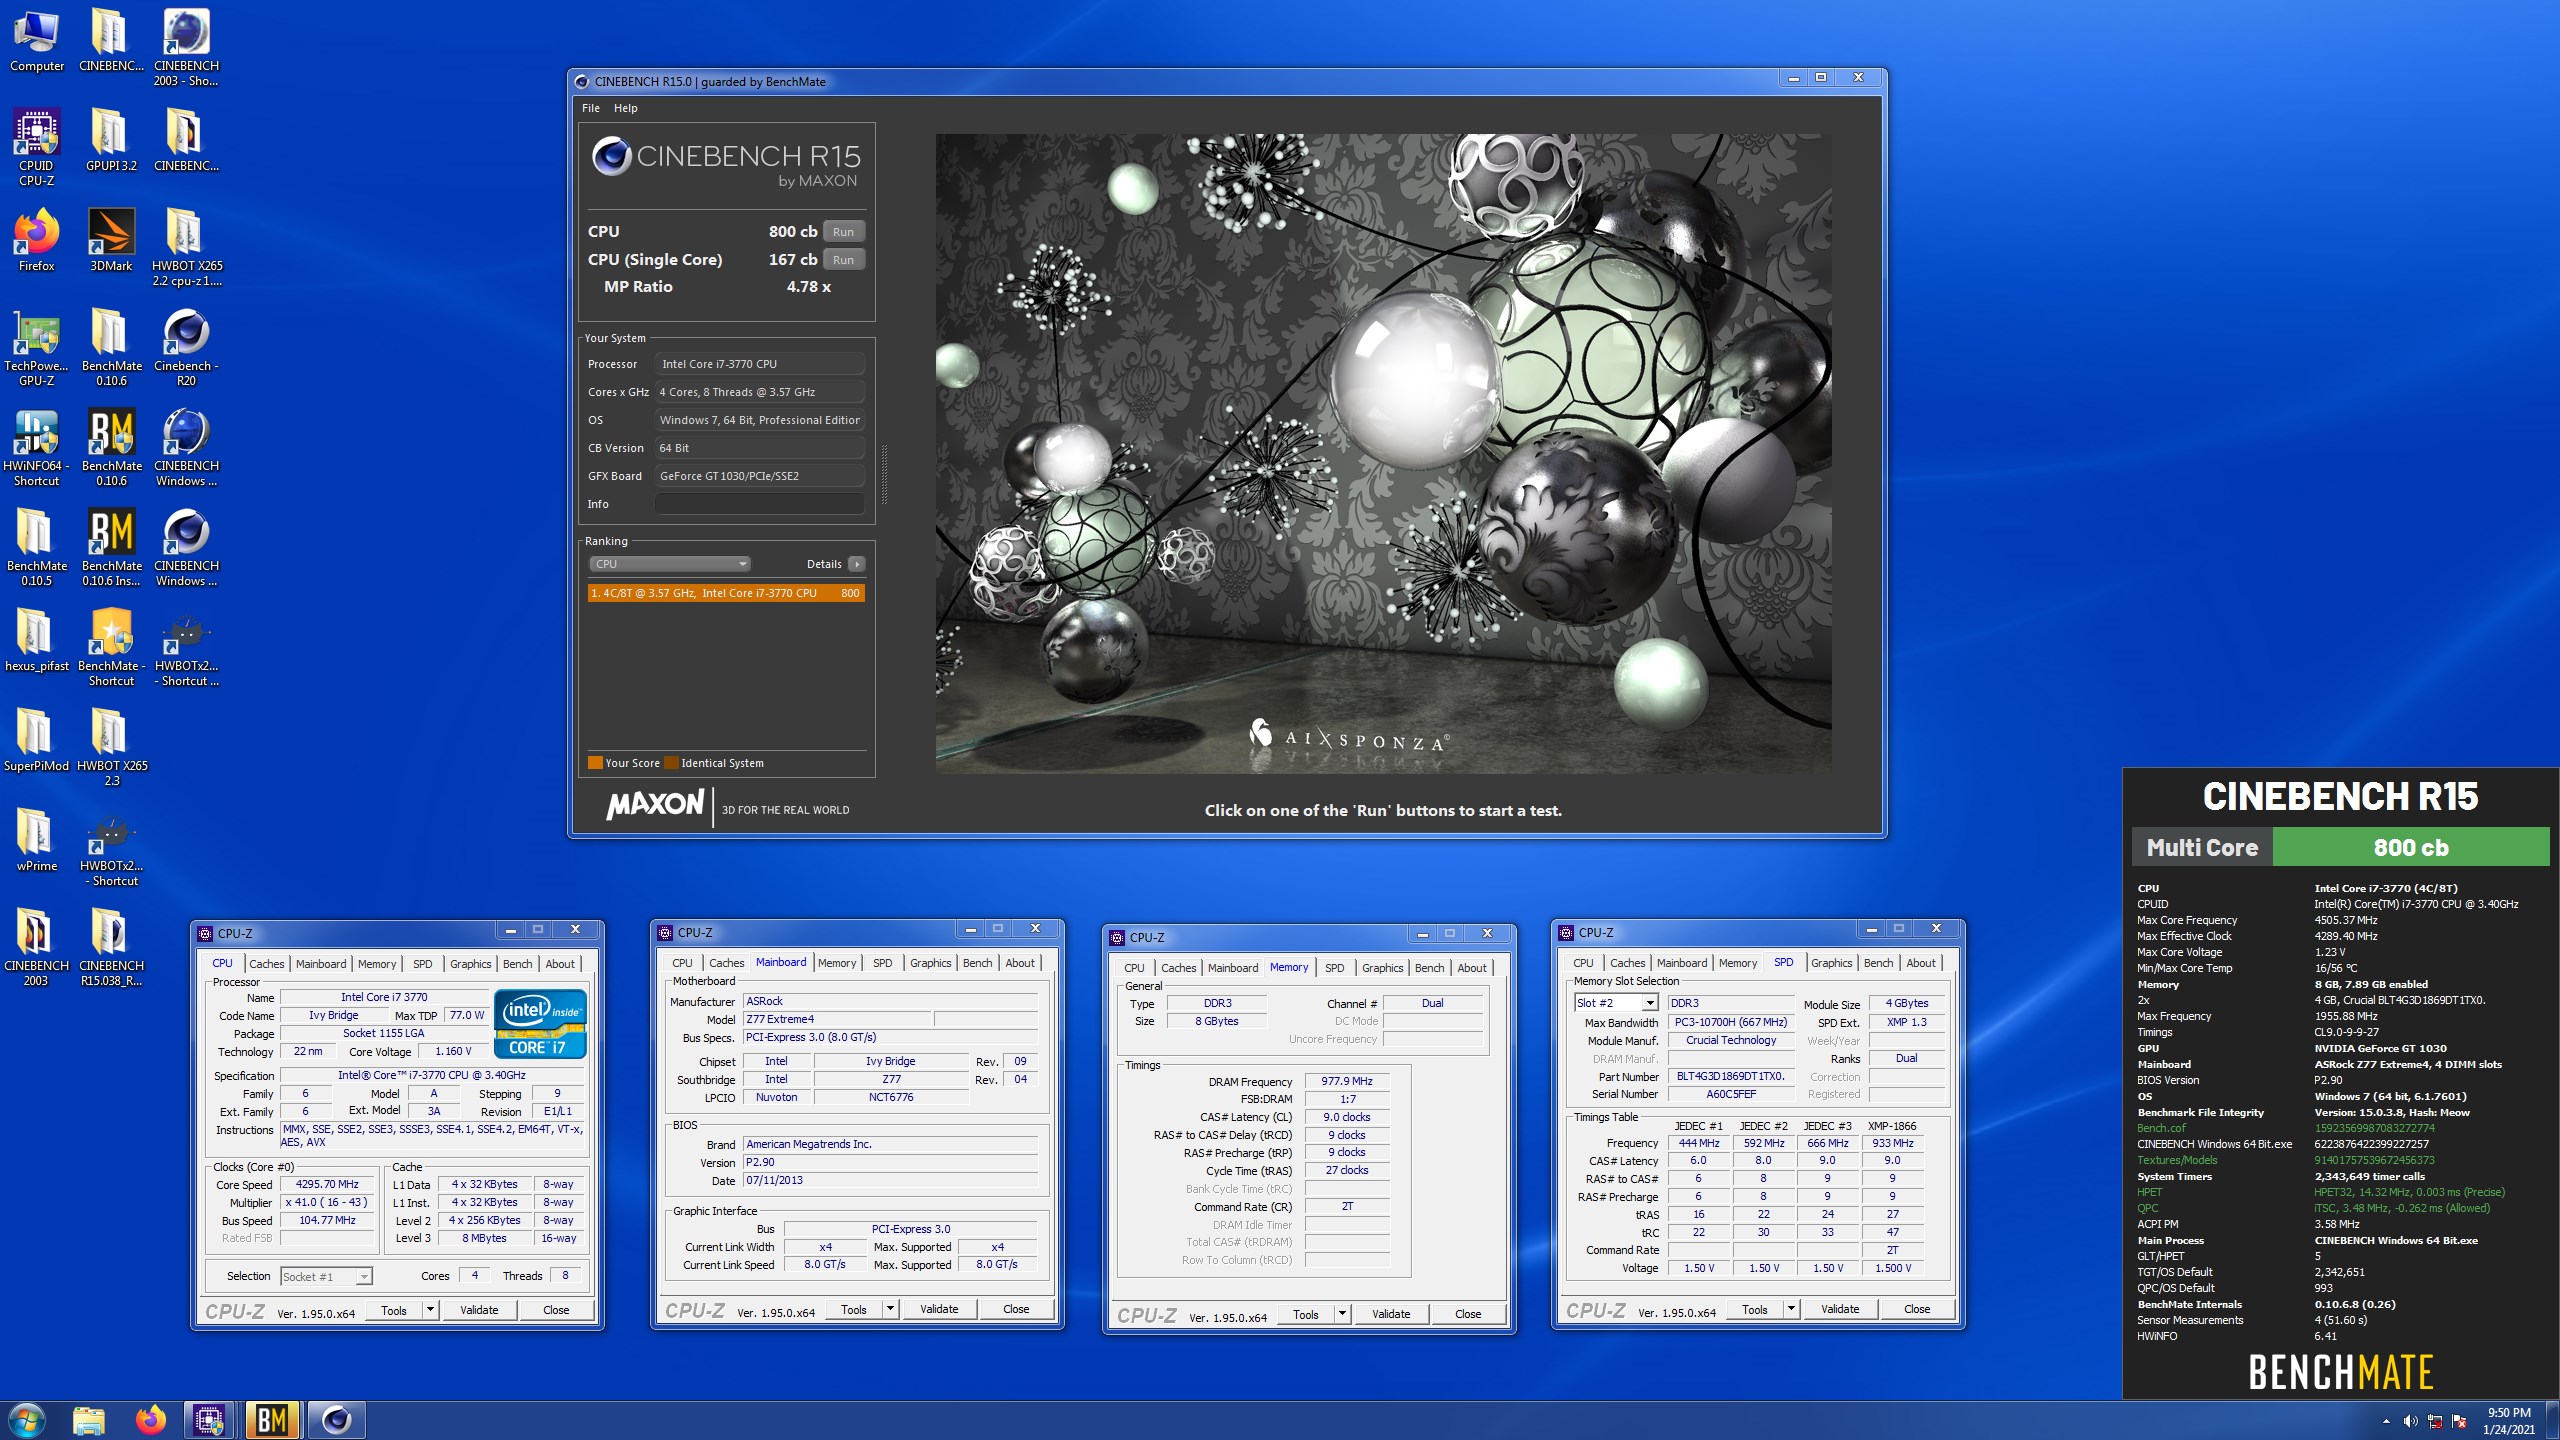The height and width of the screenshot is (1440, 2560).
Task: Open Graphics tab in Mainboard CPU-Z window
Action: pos(930,963)
